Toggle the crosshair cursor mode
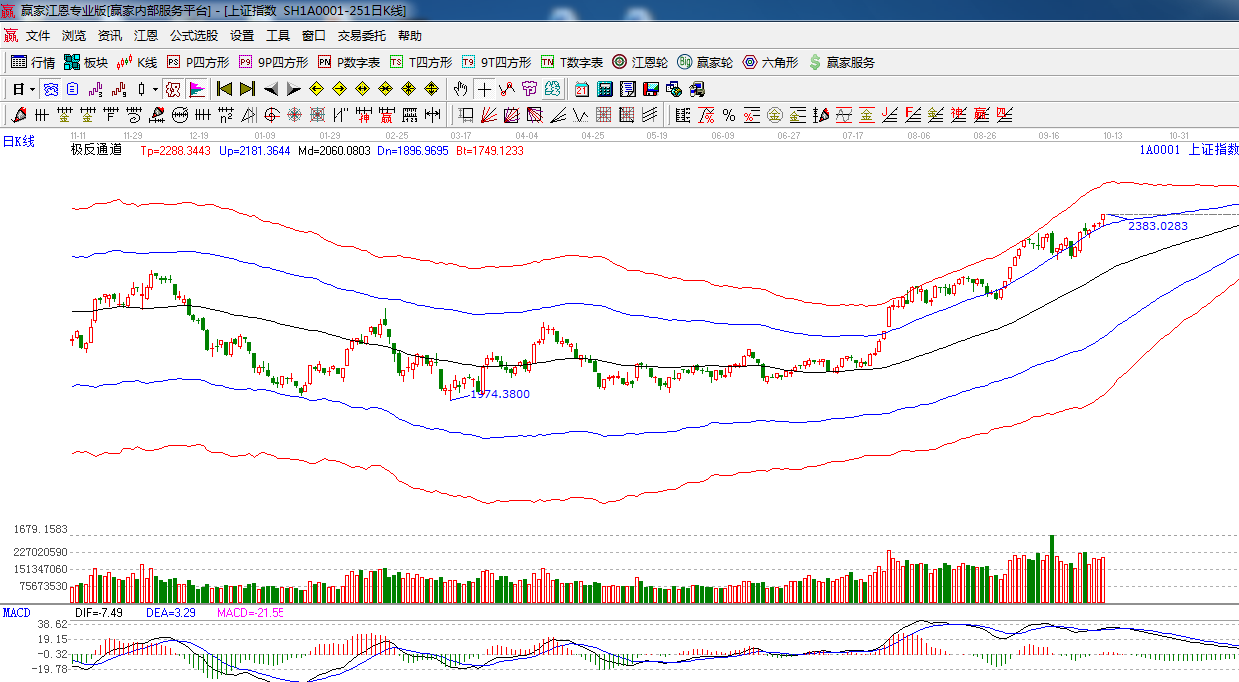 (484, 89)
